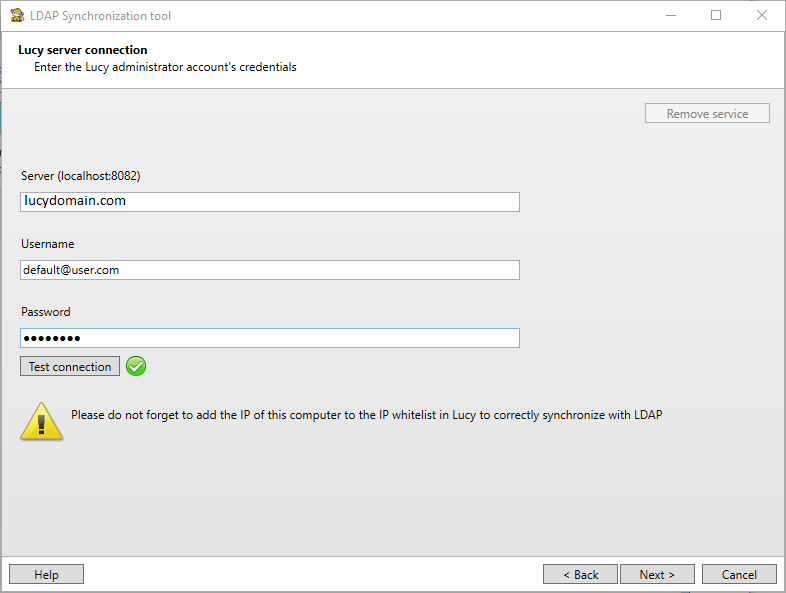Open Help for this dialog
The width and height of the screenshot is (786, 593).
47,574
